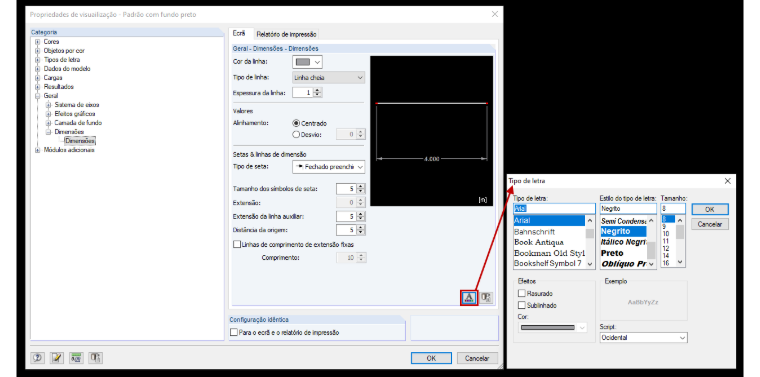
Task: Select the highlighted Dimensões leaf item
Action: [80, 141]
